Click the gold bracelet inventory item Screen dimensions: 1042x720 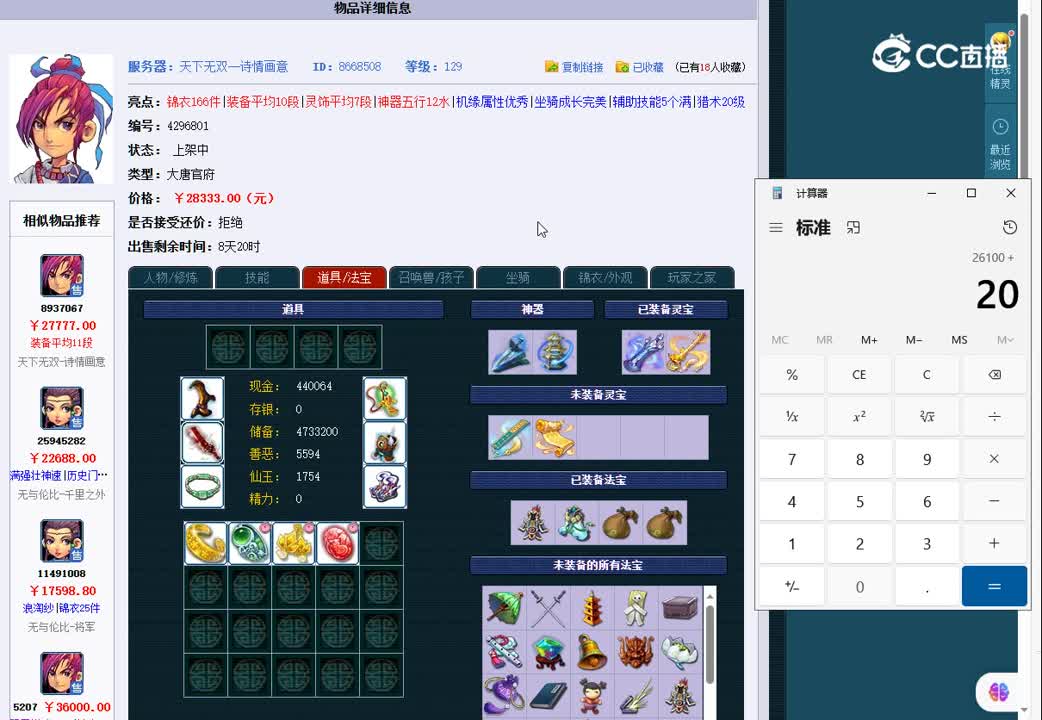click(205, 543)
